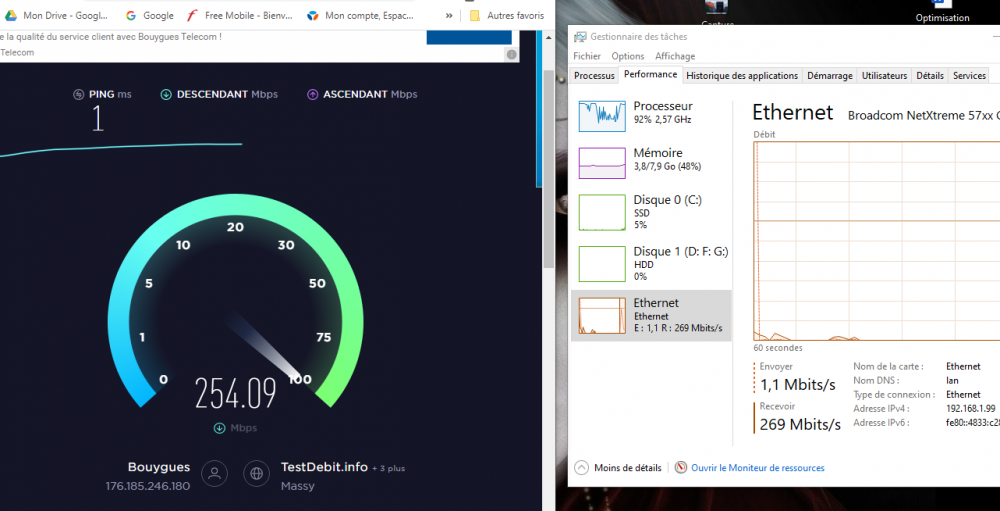Screen dimensions: 1000x511
Task: Click the Bouygues provider name
Action: (159, 467)
